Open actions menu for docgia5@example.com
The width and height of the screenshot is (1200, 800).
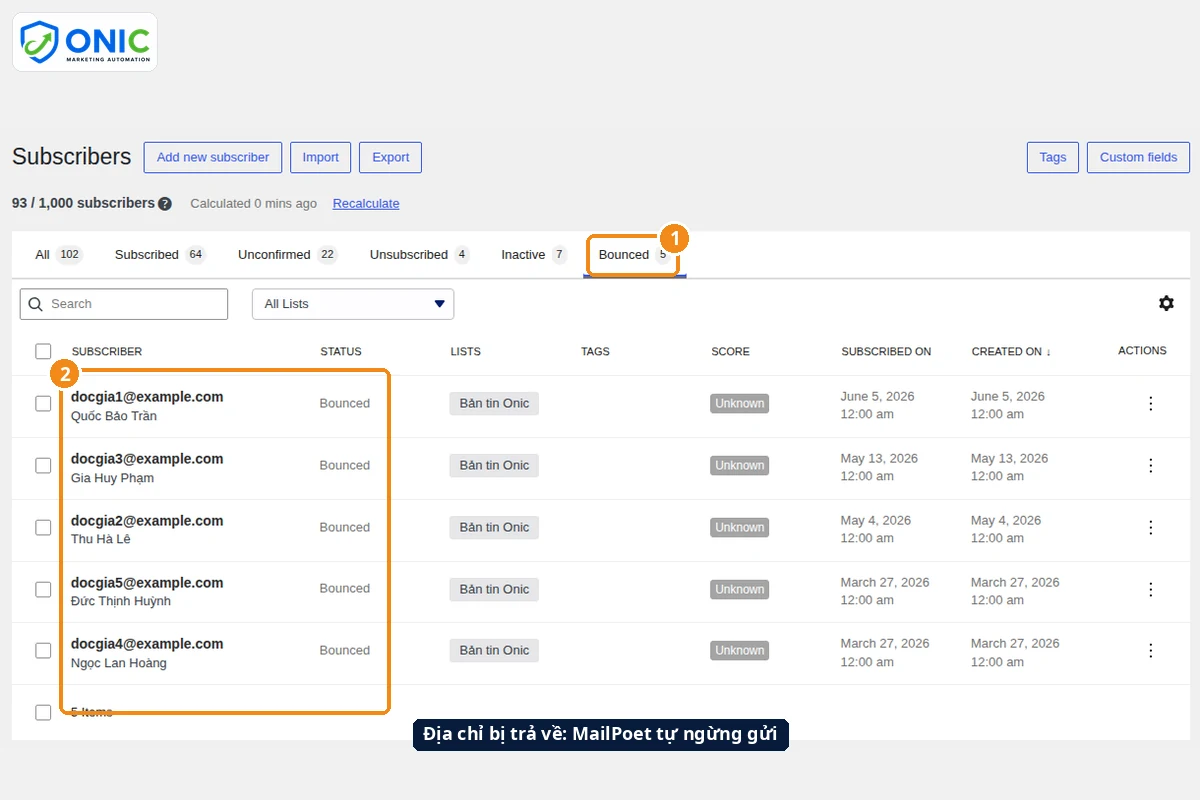(1151, 590)
